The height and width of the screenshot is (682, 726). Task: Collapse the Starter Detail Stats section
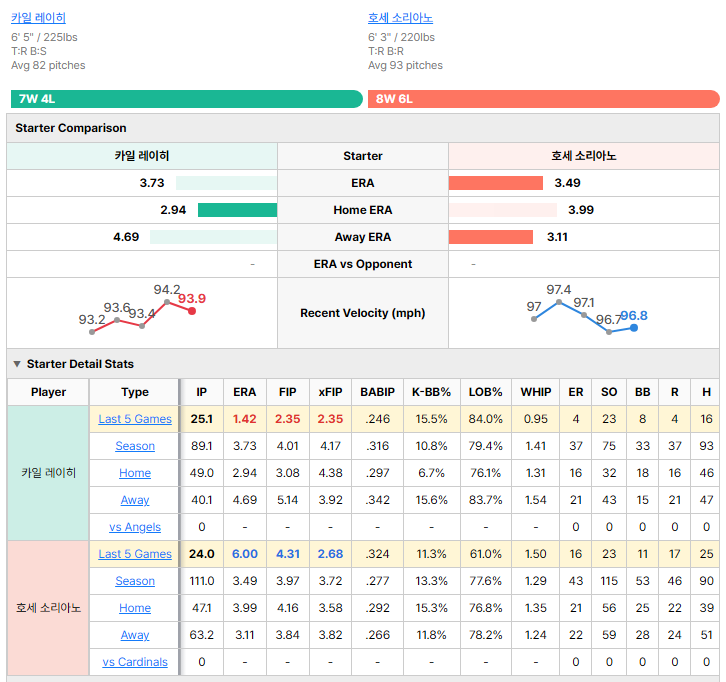tap(17, 364)
